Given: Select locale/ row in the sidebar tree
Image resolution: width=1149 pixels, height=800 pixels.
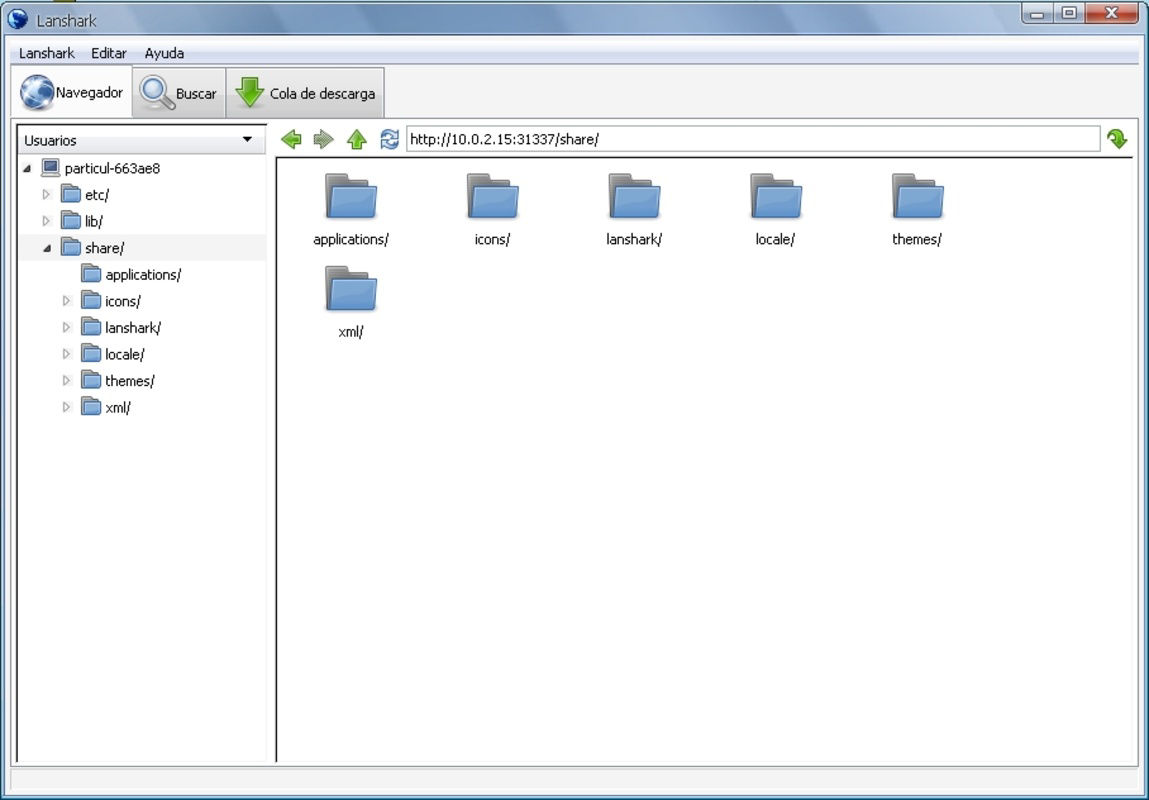Looking at the screenshot, I should tap(141, 354).
